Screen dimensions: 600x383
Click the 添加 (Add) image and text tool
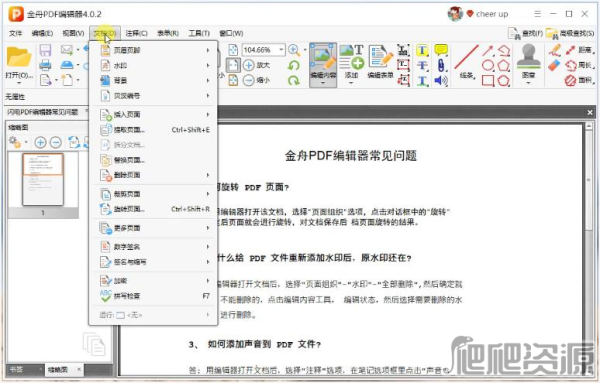[x=351, y=64]
